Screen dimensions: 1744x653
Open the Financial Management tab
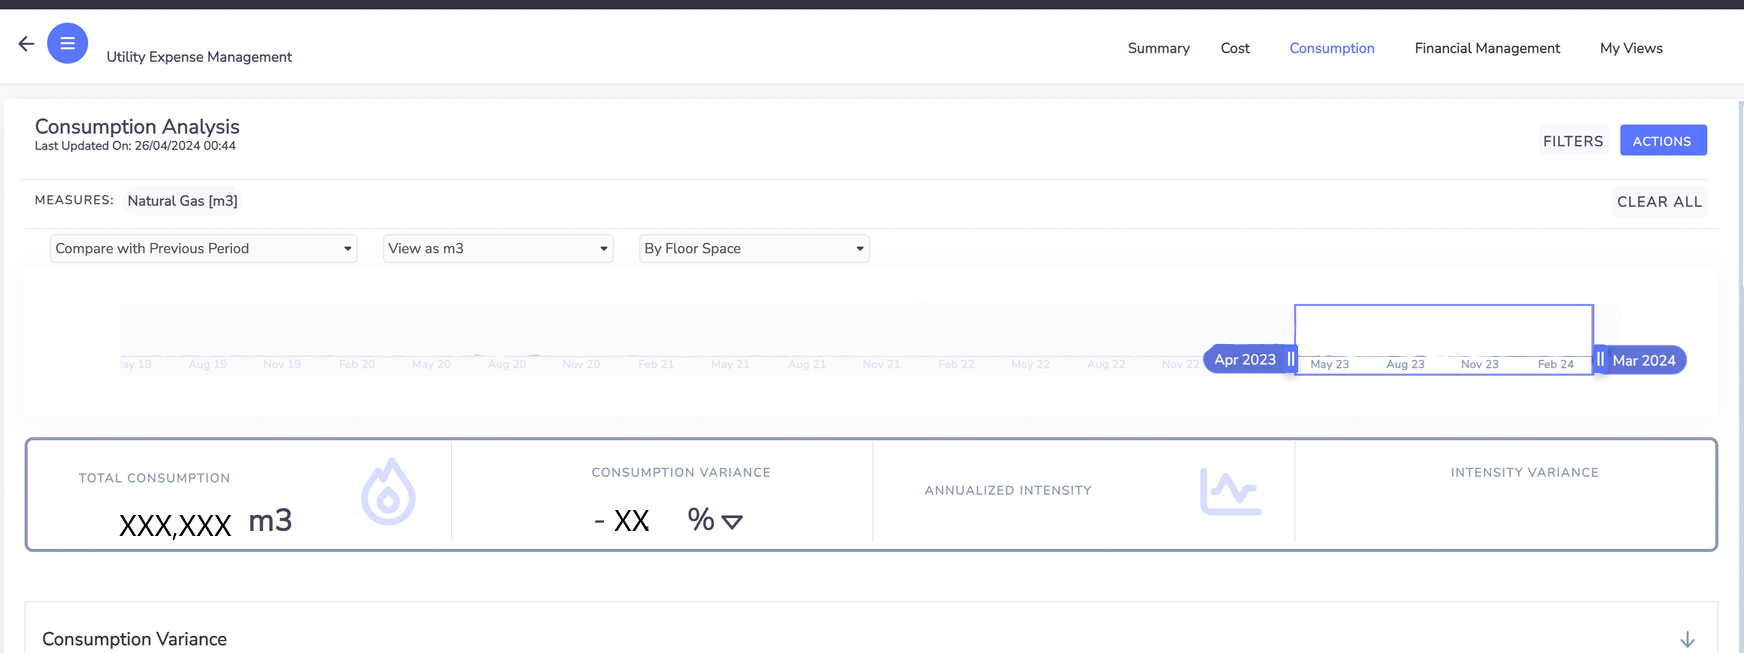pos(1487,48)
